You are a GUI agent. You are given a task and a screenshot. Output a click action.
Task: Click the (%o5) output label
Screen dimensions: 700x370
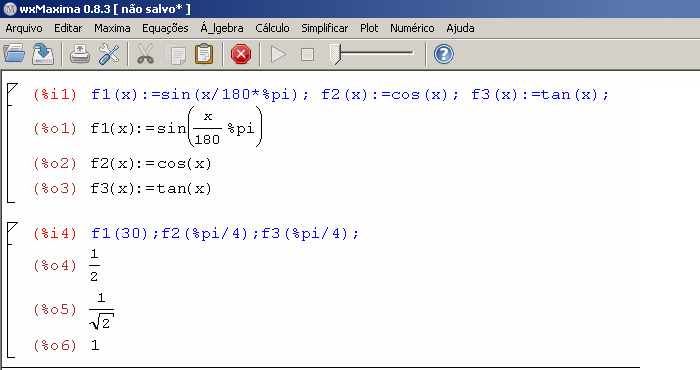(55, 309)
